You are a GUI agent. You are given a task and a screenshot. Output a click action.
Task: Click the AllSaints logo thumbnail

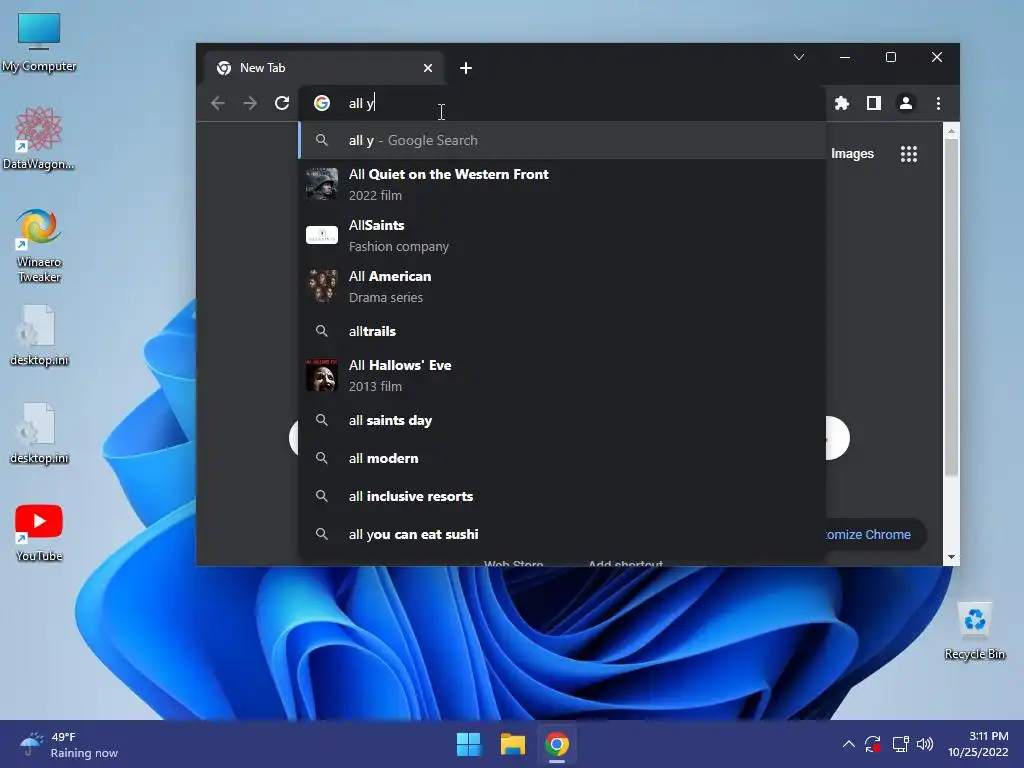(322, 235)
